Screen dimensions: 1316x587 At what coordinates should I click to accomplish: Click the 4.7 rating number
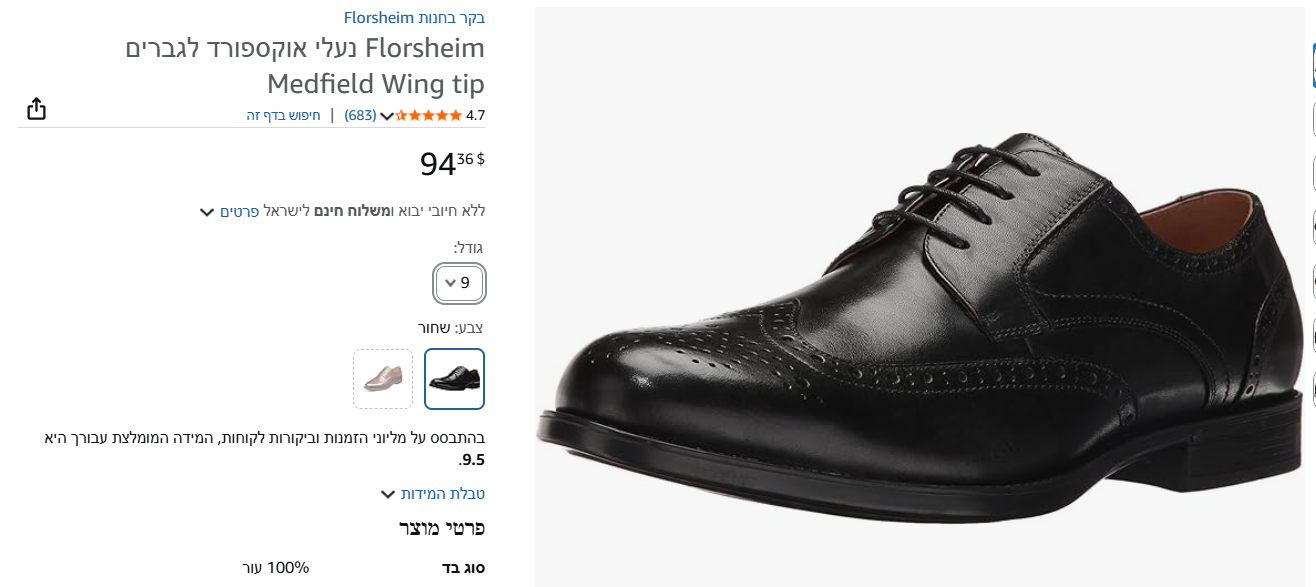475,115
